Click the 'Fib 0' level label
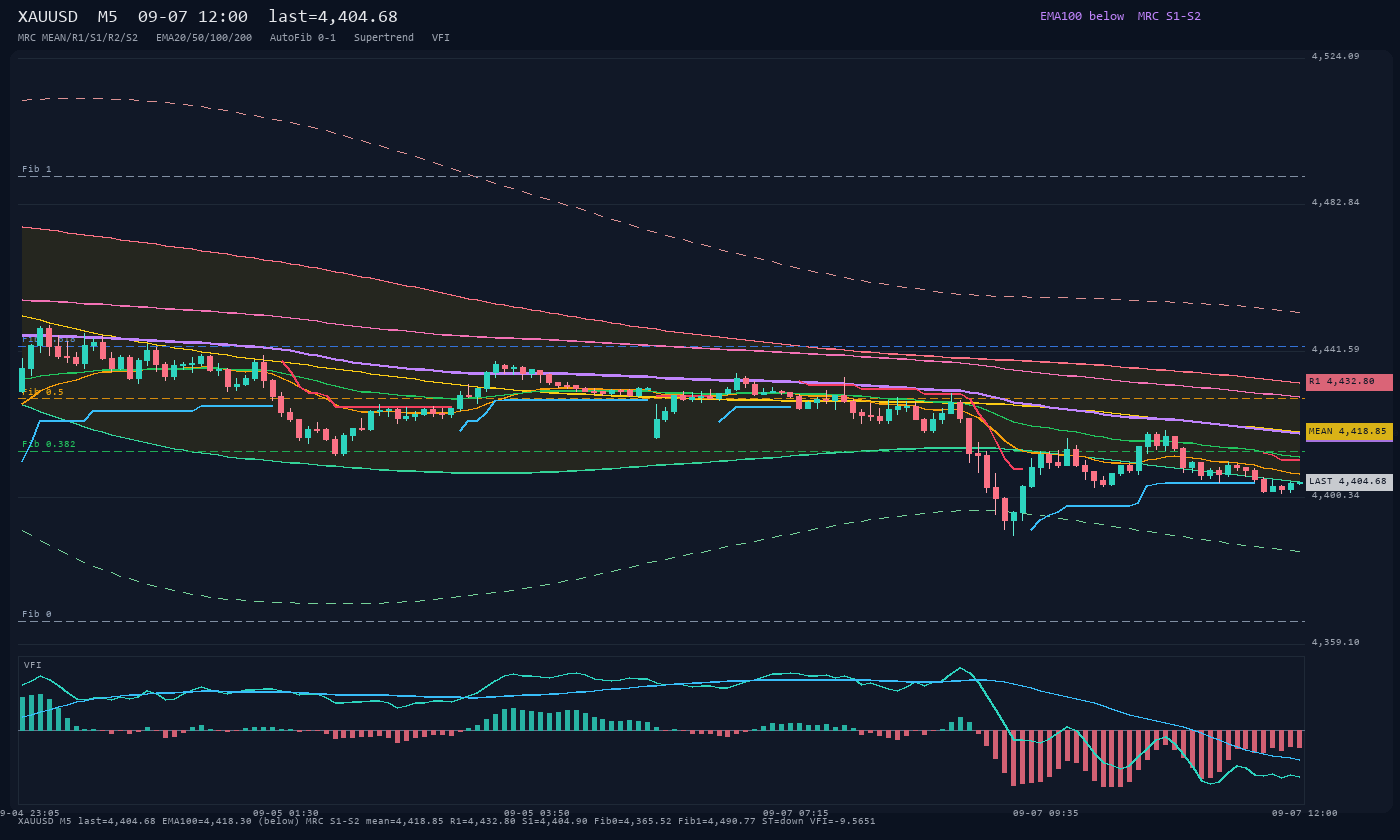The image size is (1400, 840). 37,614
